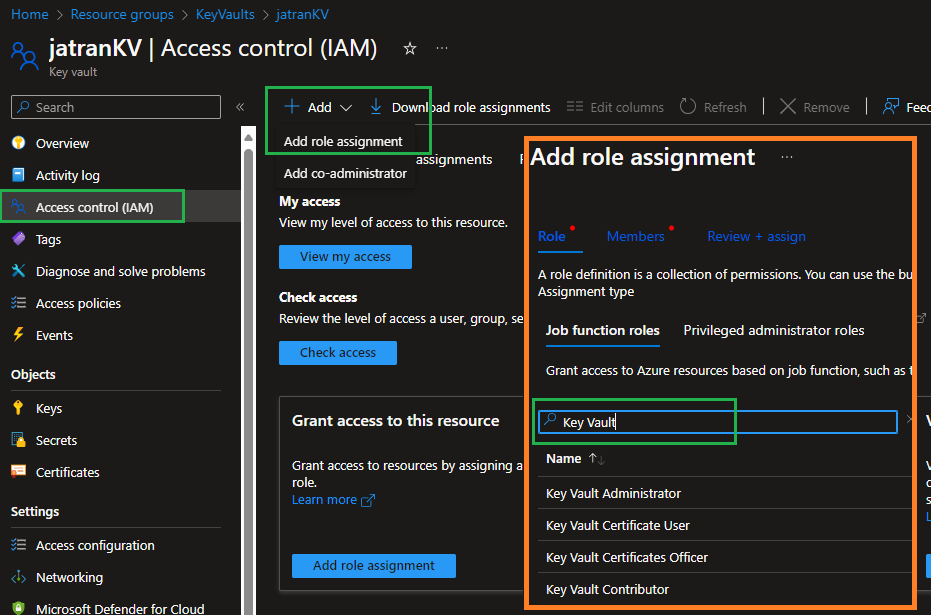The height and width of the screenshot is (615, 931).
Task: Go to KeyVaults breadcrumb
Action: click(x=225, y=14)
